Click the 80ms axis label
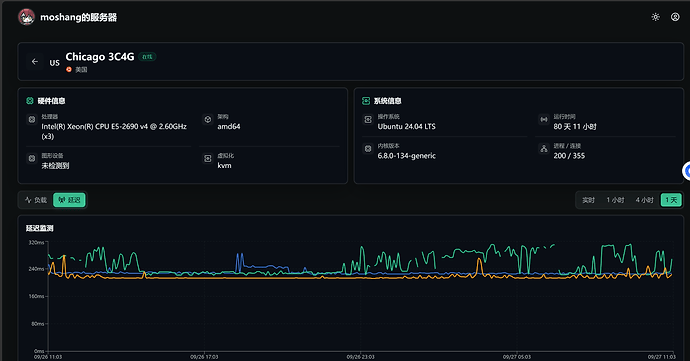The image size is (690, 361). [37, 324]
